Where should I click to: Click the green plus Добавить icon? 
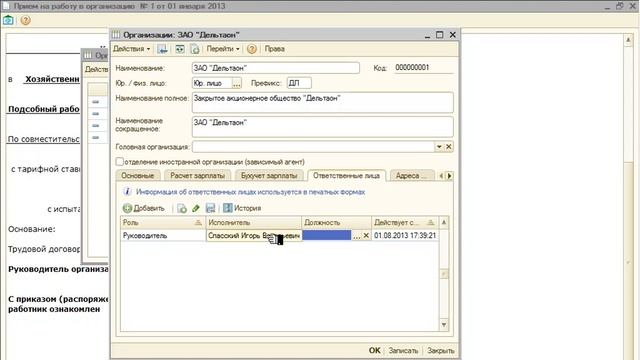[x=127, y=208]
